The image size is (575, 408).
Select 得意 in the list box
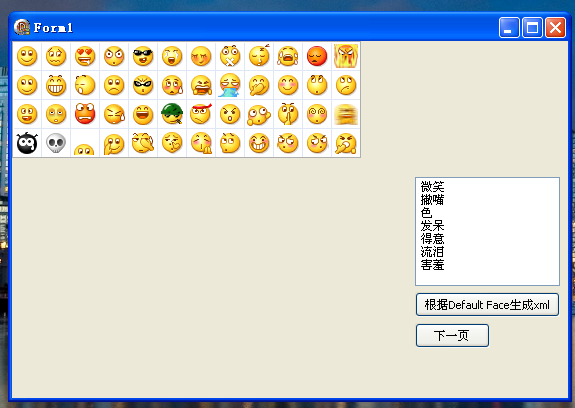click(x=432, y=239)
